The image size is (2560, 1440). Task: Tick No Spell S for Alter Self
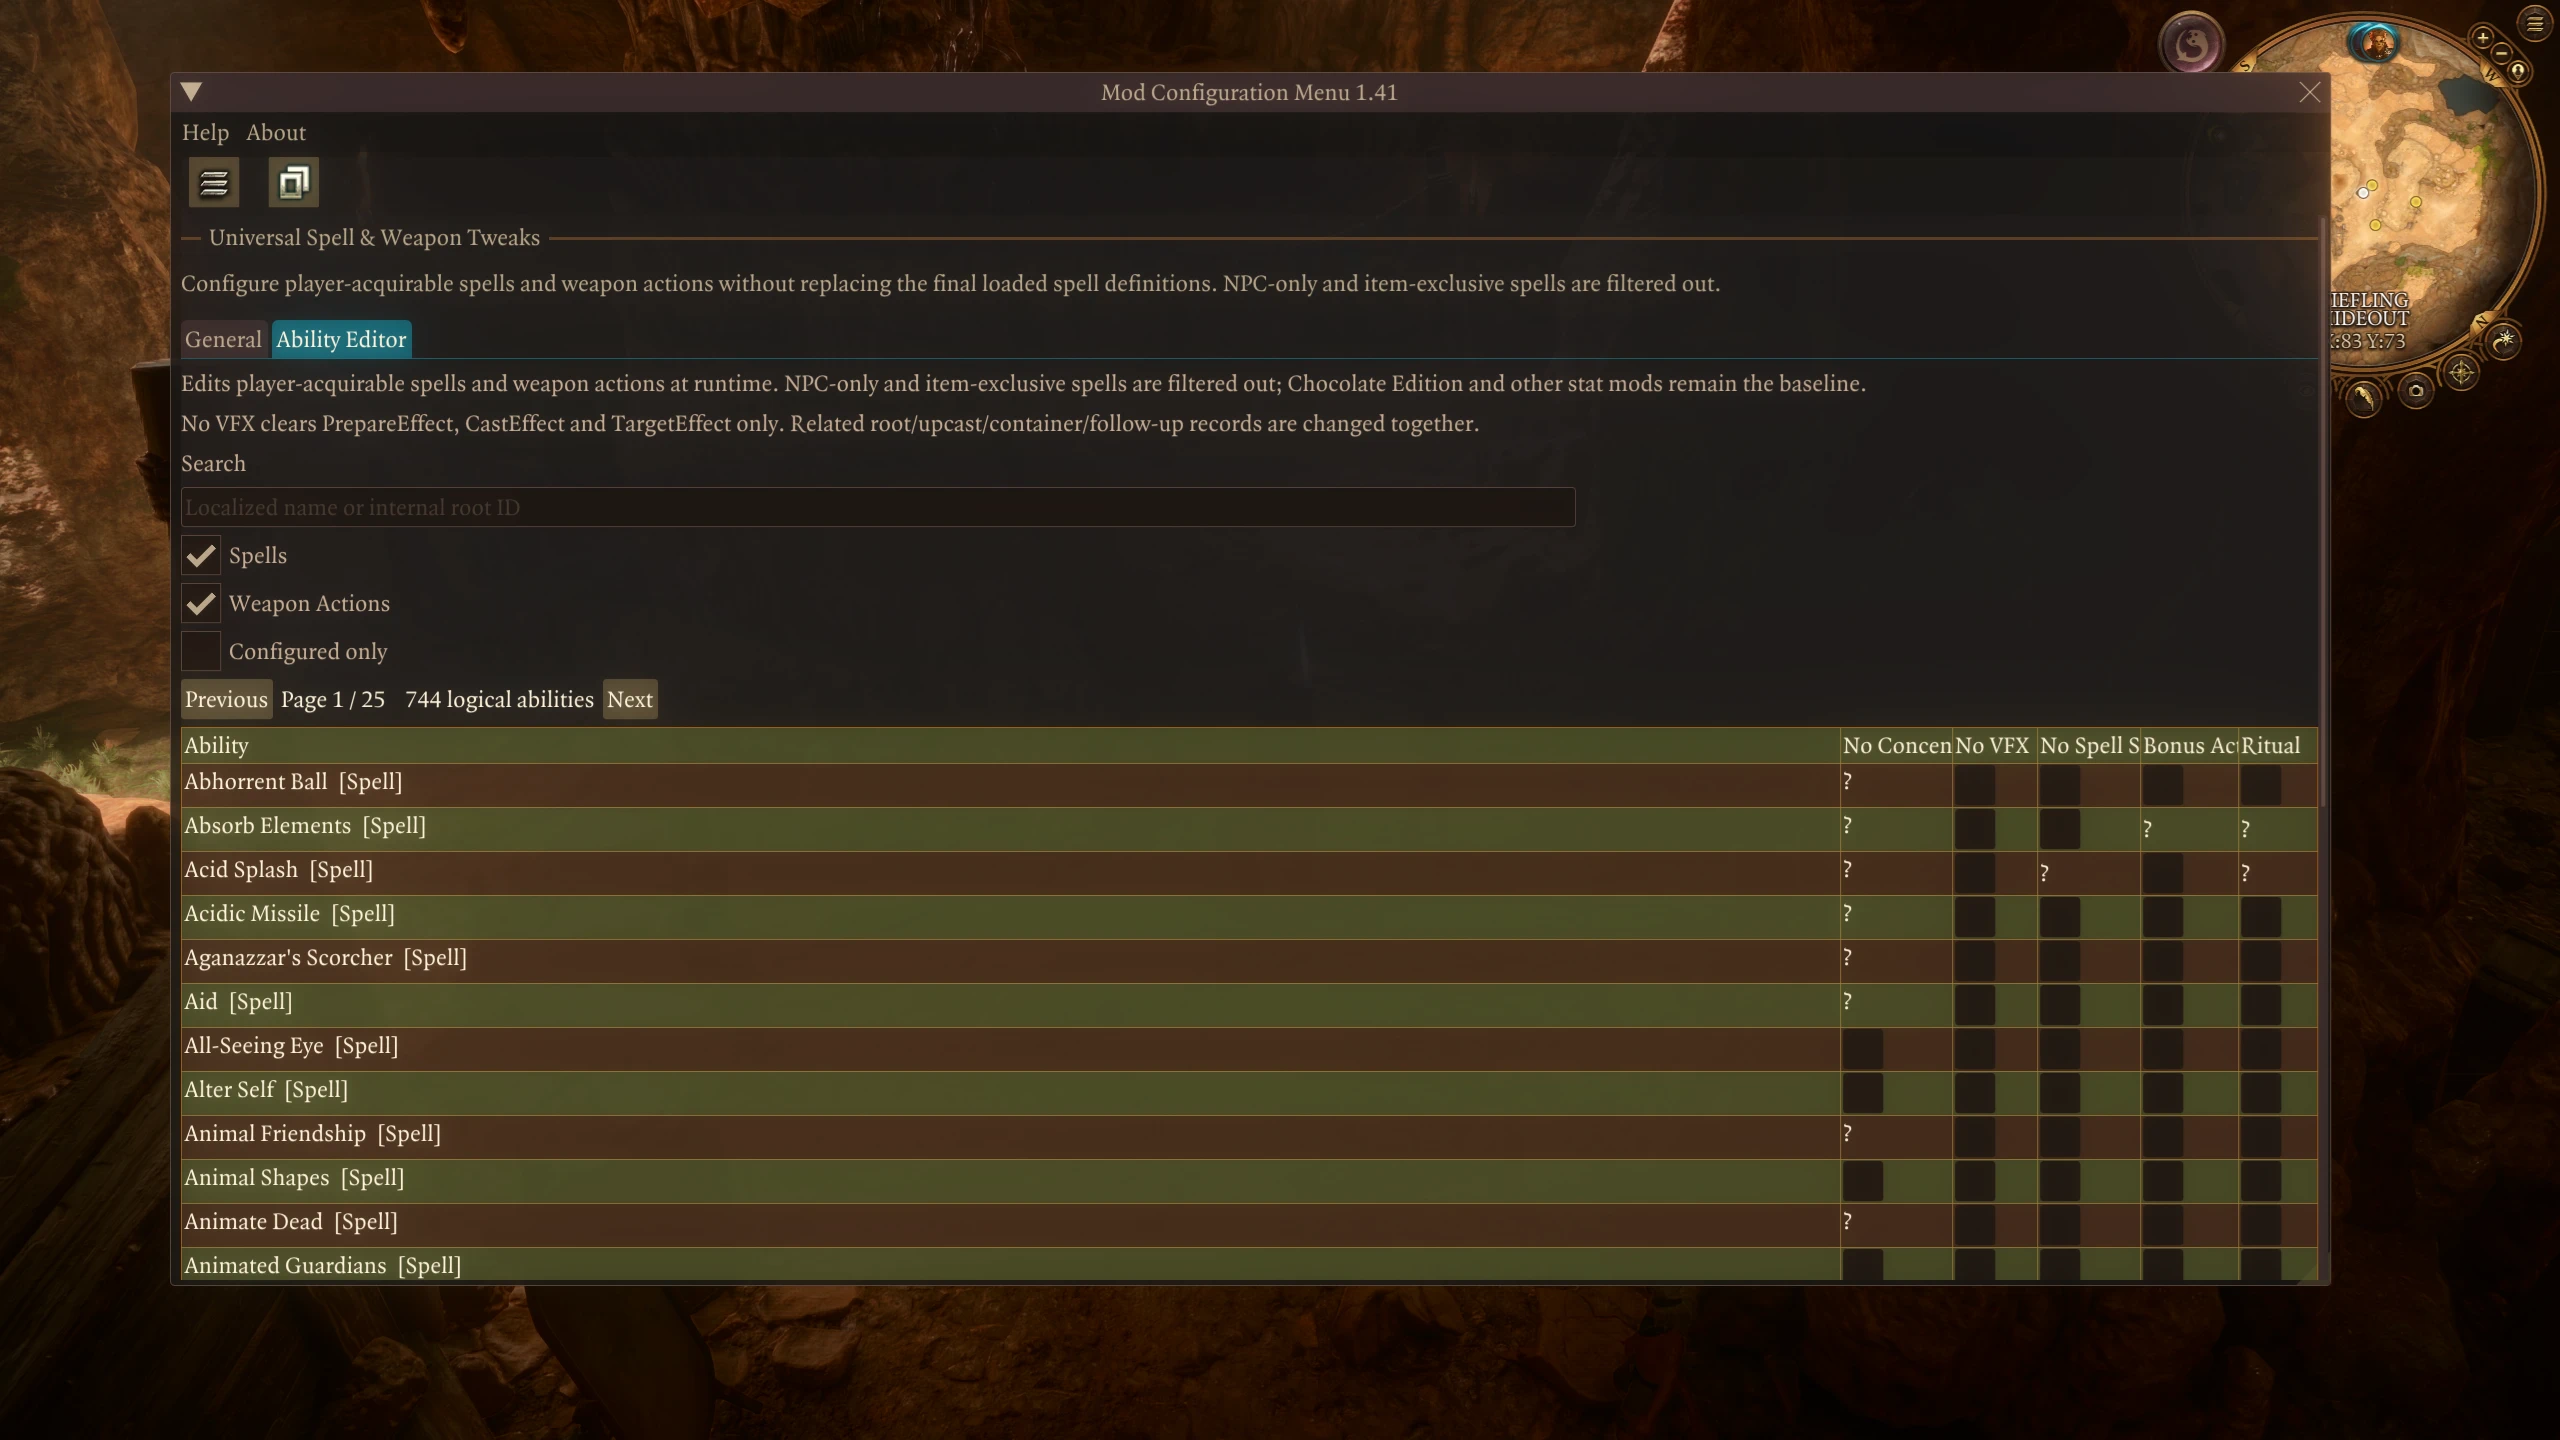(2060, 1094)
